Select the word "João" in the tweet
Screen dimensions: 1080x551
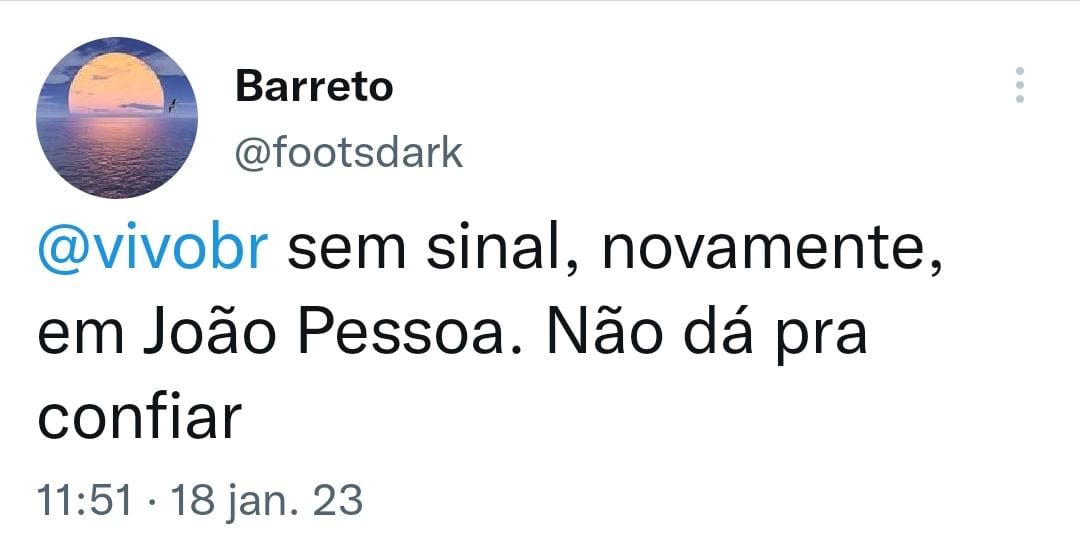pos(210,332)
